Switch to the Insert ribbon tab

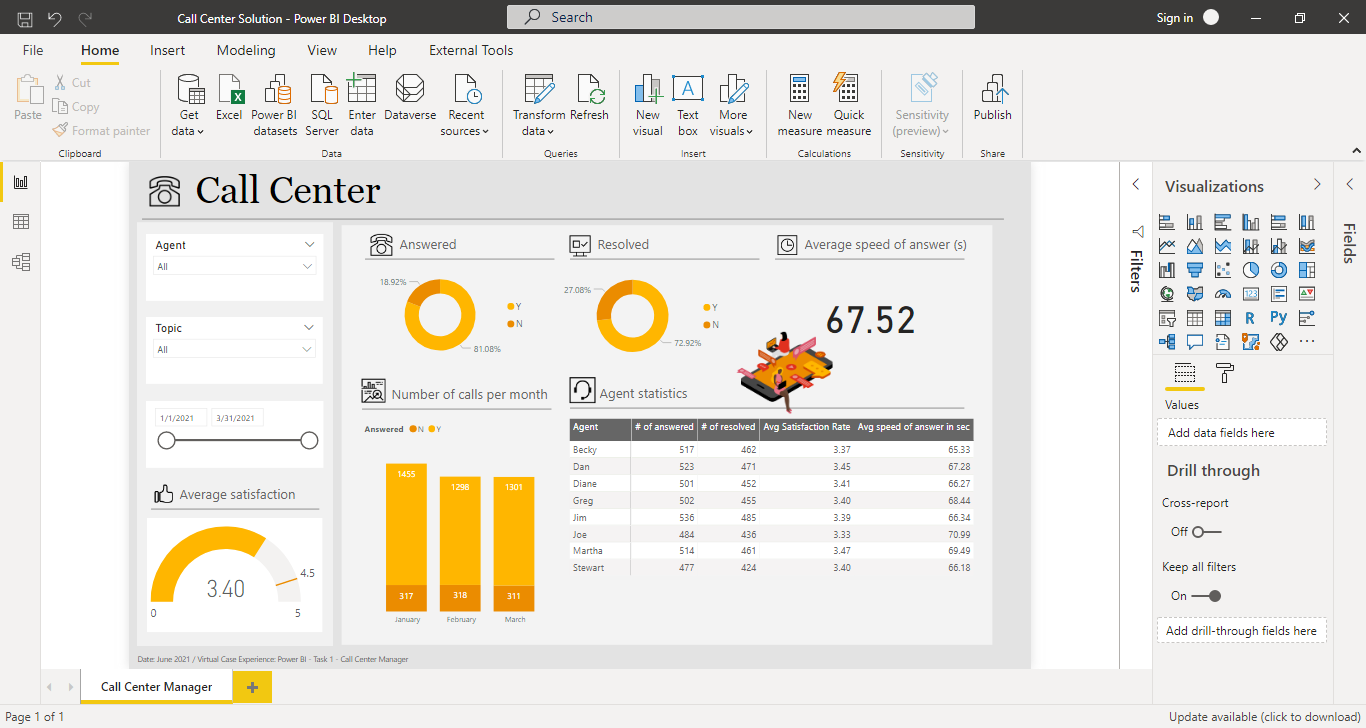(x=168, y=50)
